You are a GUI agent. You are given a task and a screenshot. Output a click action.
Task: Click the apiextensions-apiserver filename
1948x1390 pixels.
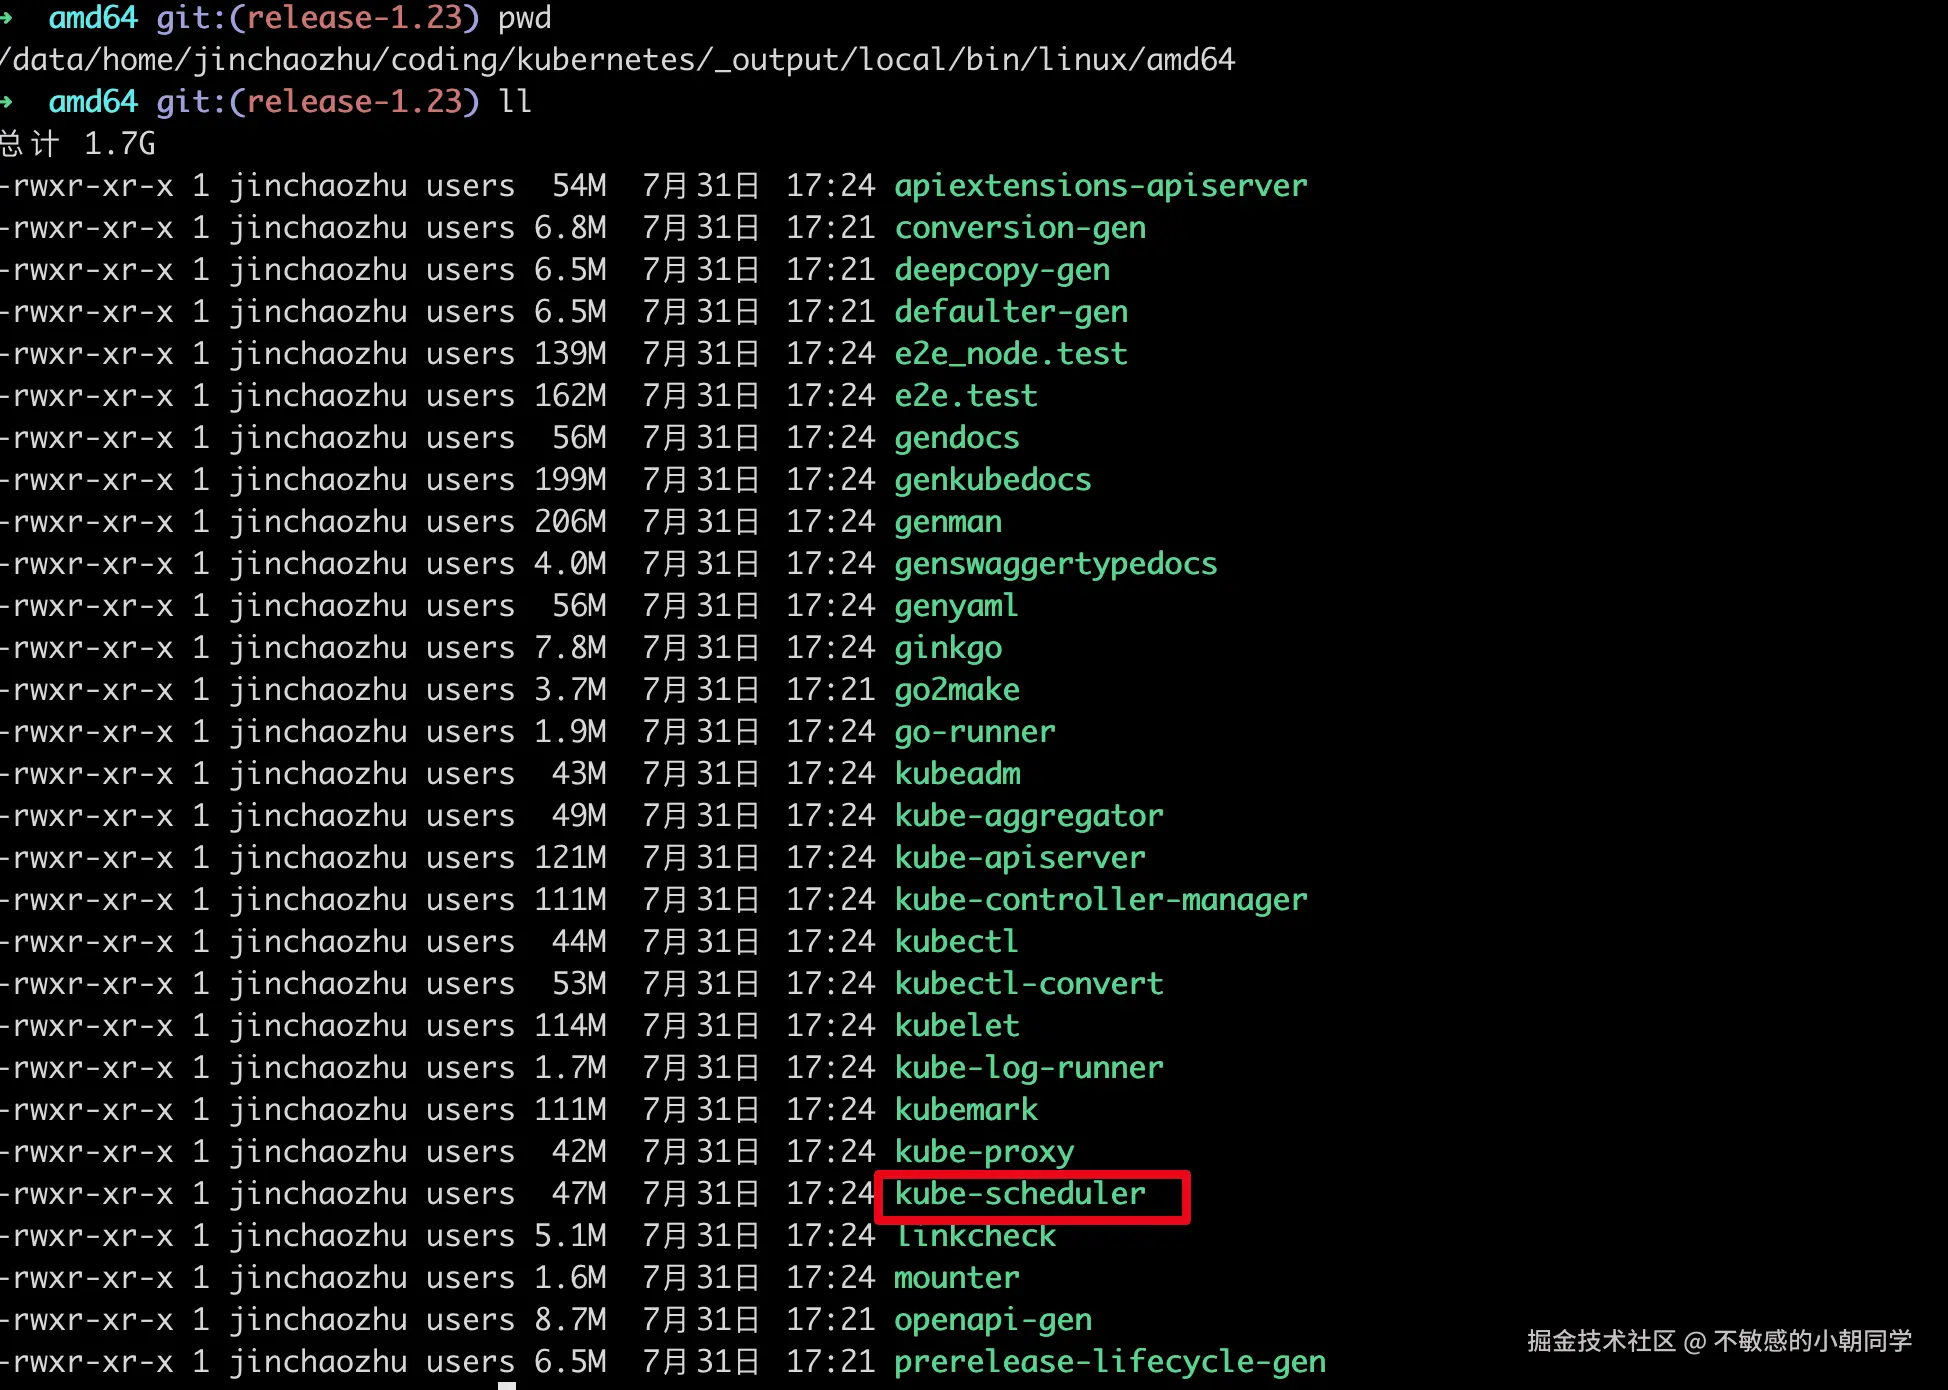pyautogui.click(x=1100, y=186)
